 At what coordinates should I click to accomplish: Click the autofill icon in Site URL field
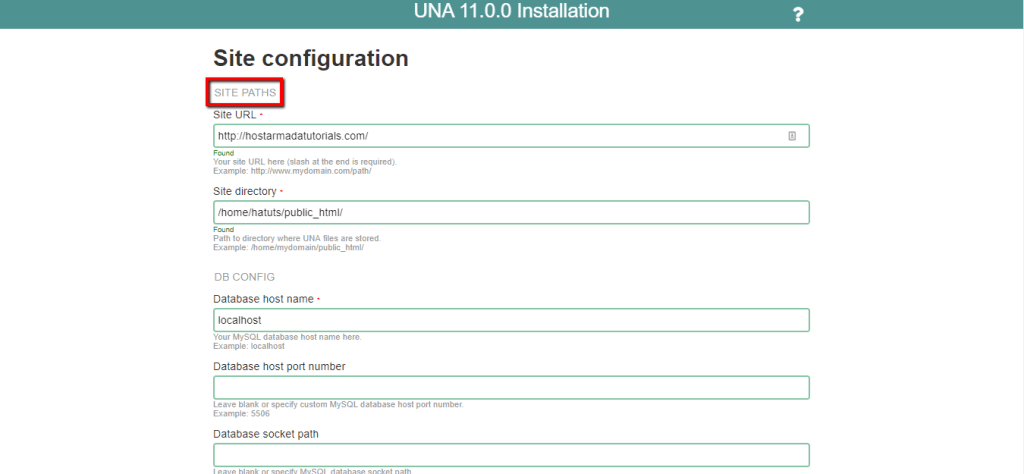[792, 136]
